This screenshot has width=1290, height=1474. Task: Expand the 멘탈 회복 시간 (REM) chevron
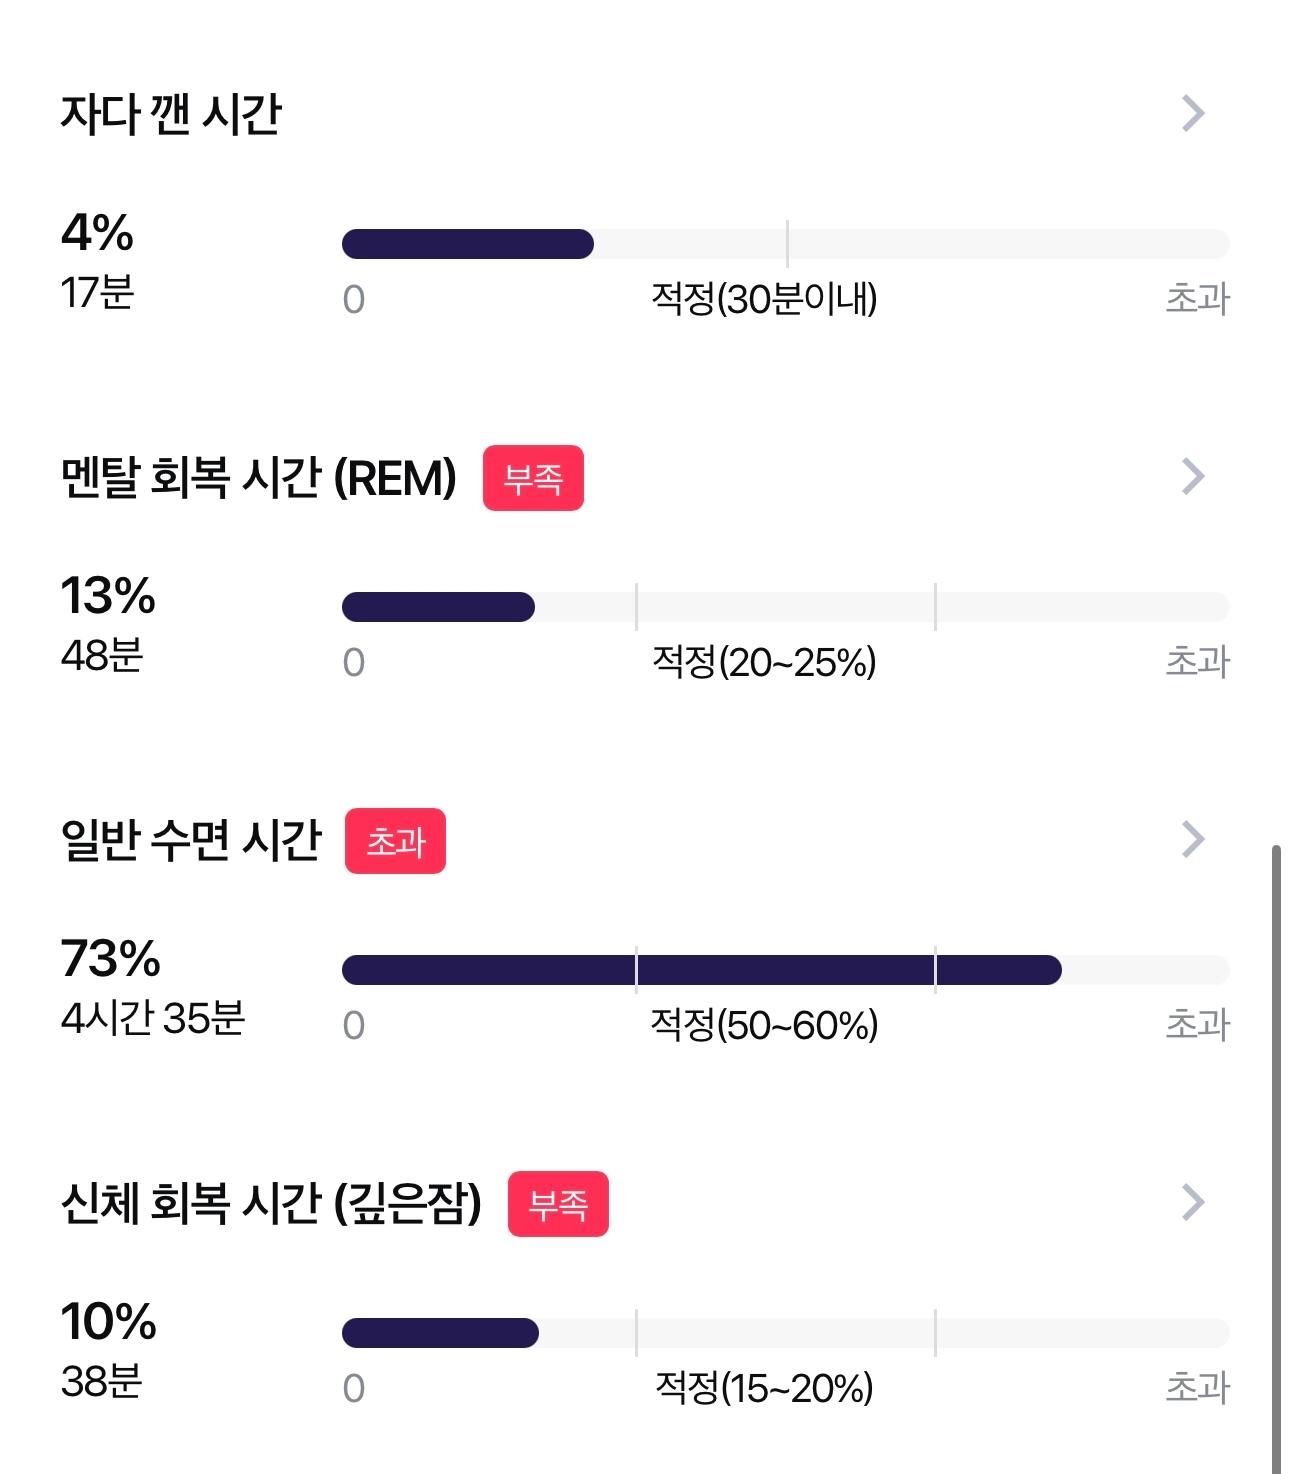tap(1192, 476)
